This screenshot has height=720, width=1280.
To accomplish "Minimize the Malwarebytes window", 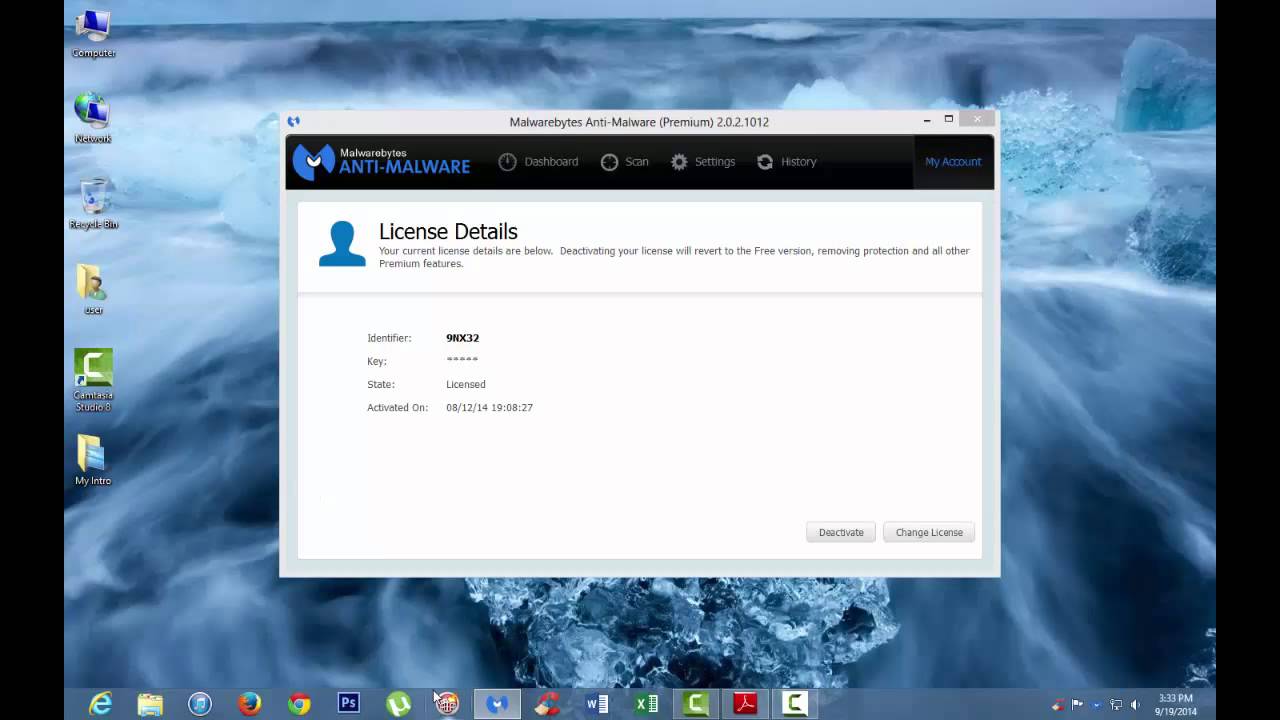I will click(927, 119).
